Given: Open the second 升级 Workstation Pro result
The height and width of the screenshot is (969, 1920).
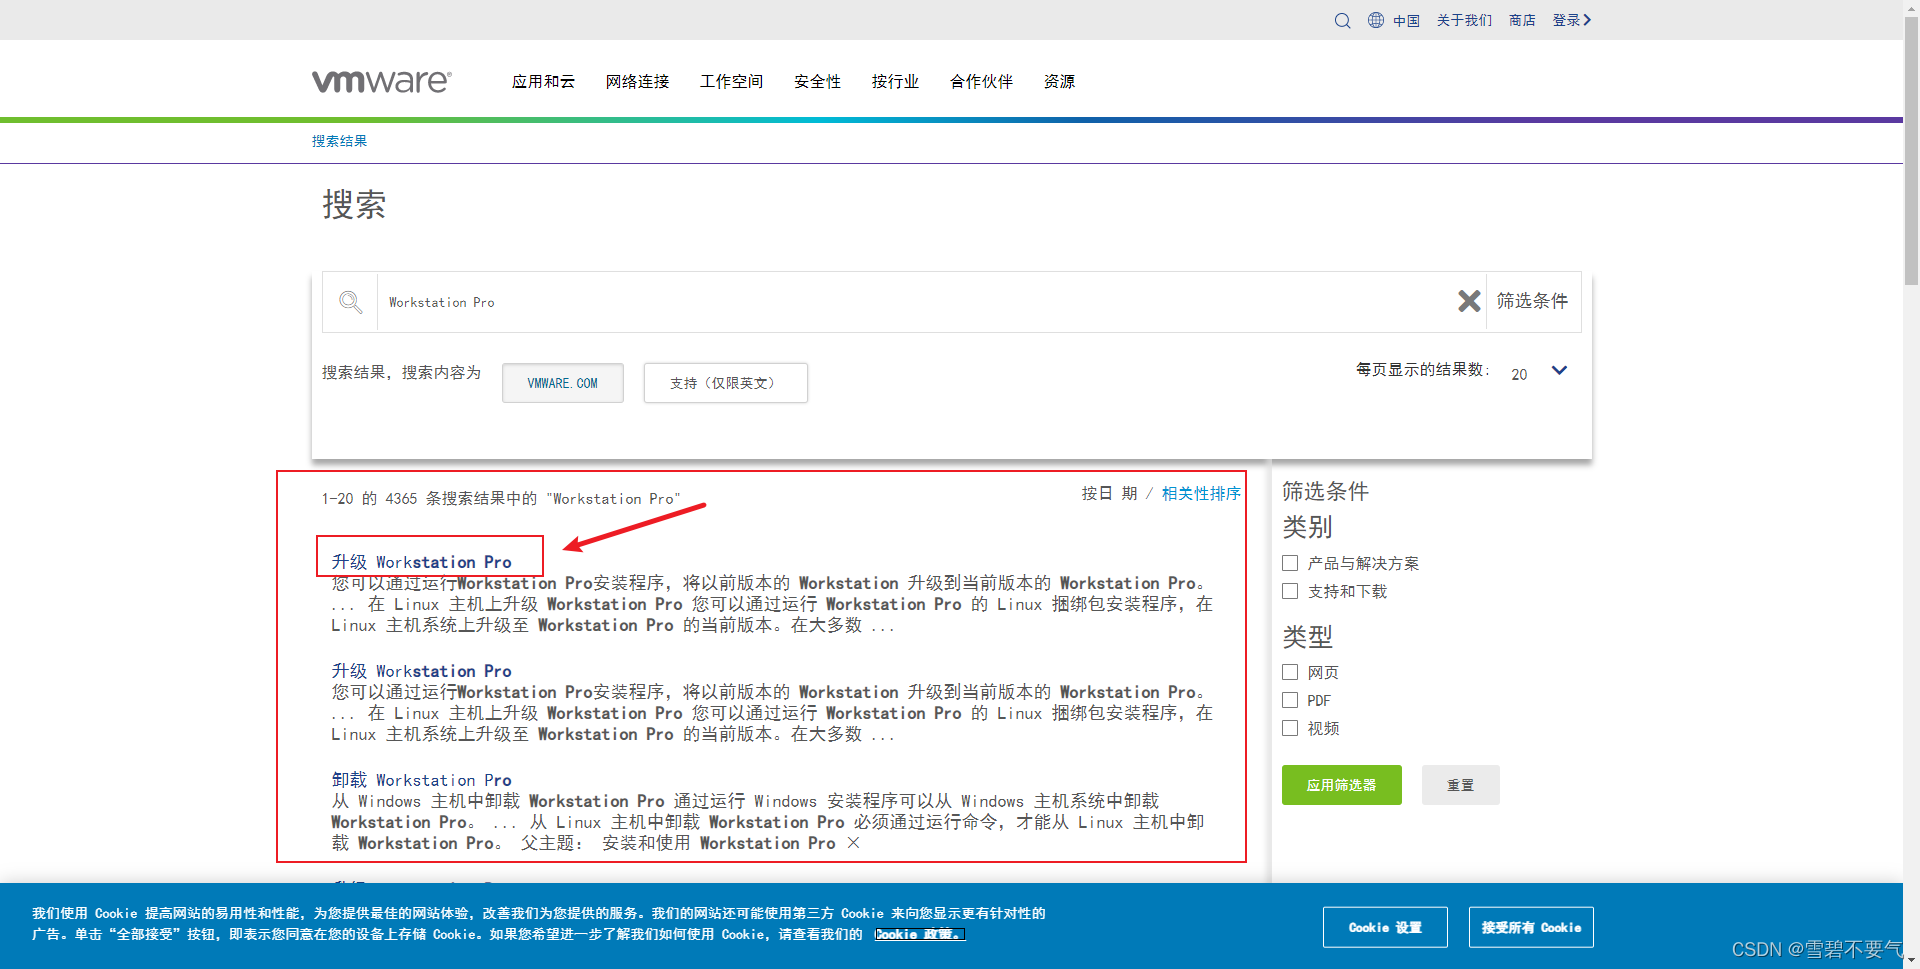Looking at the screenshot, I should pos(422,671).
